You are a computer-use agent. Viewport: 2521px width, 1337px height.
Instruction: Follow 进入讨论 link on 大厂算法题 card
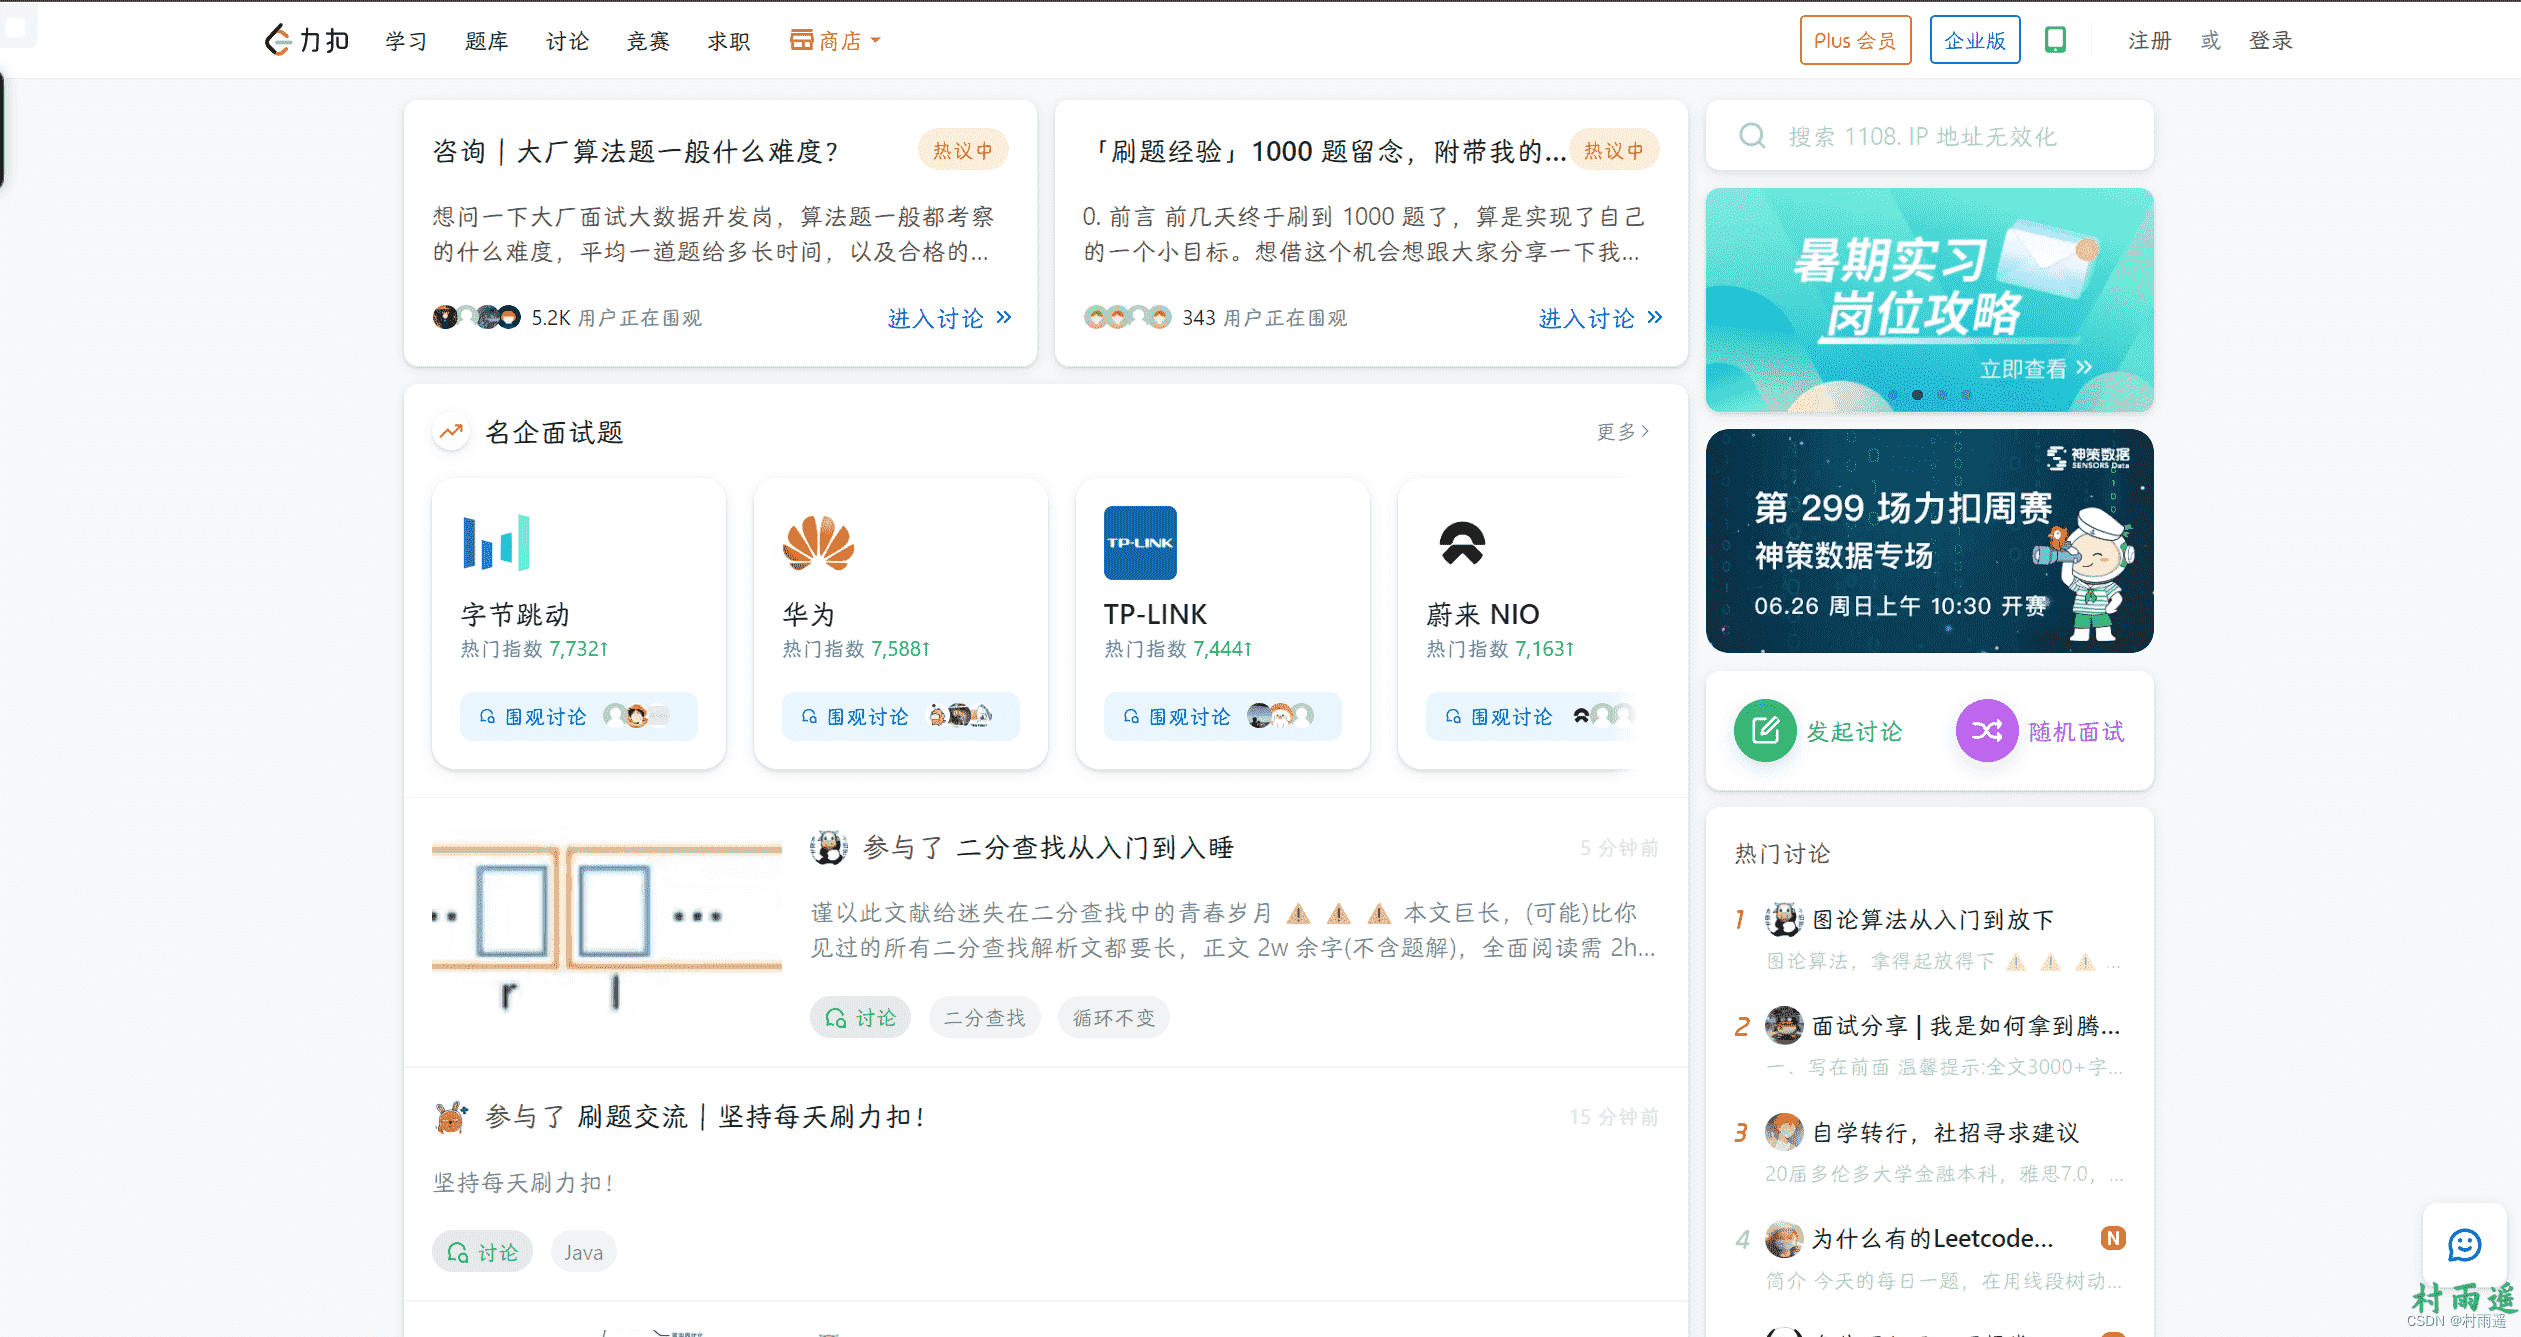[x=949, y=318]
